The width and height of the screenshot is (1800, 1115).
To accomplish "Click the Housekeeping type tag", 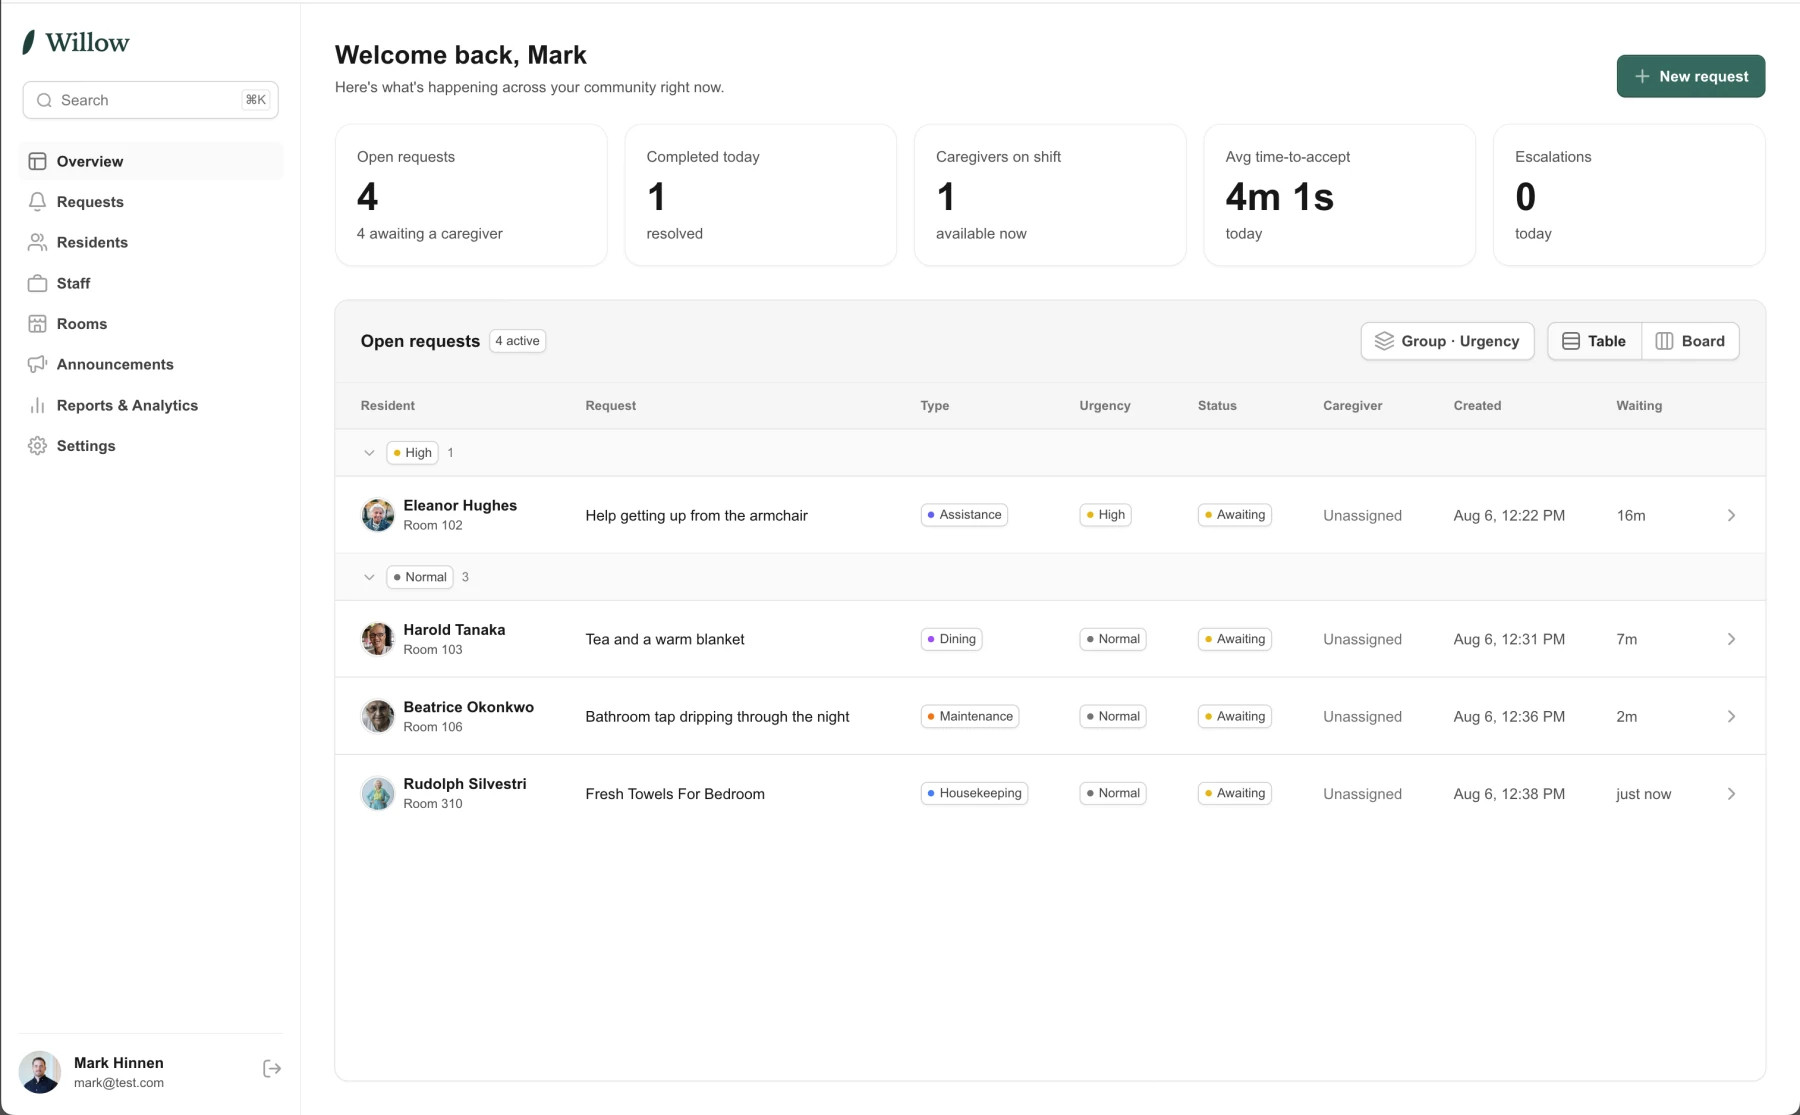I will click(x=974, y=793).
